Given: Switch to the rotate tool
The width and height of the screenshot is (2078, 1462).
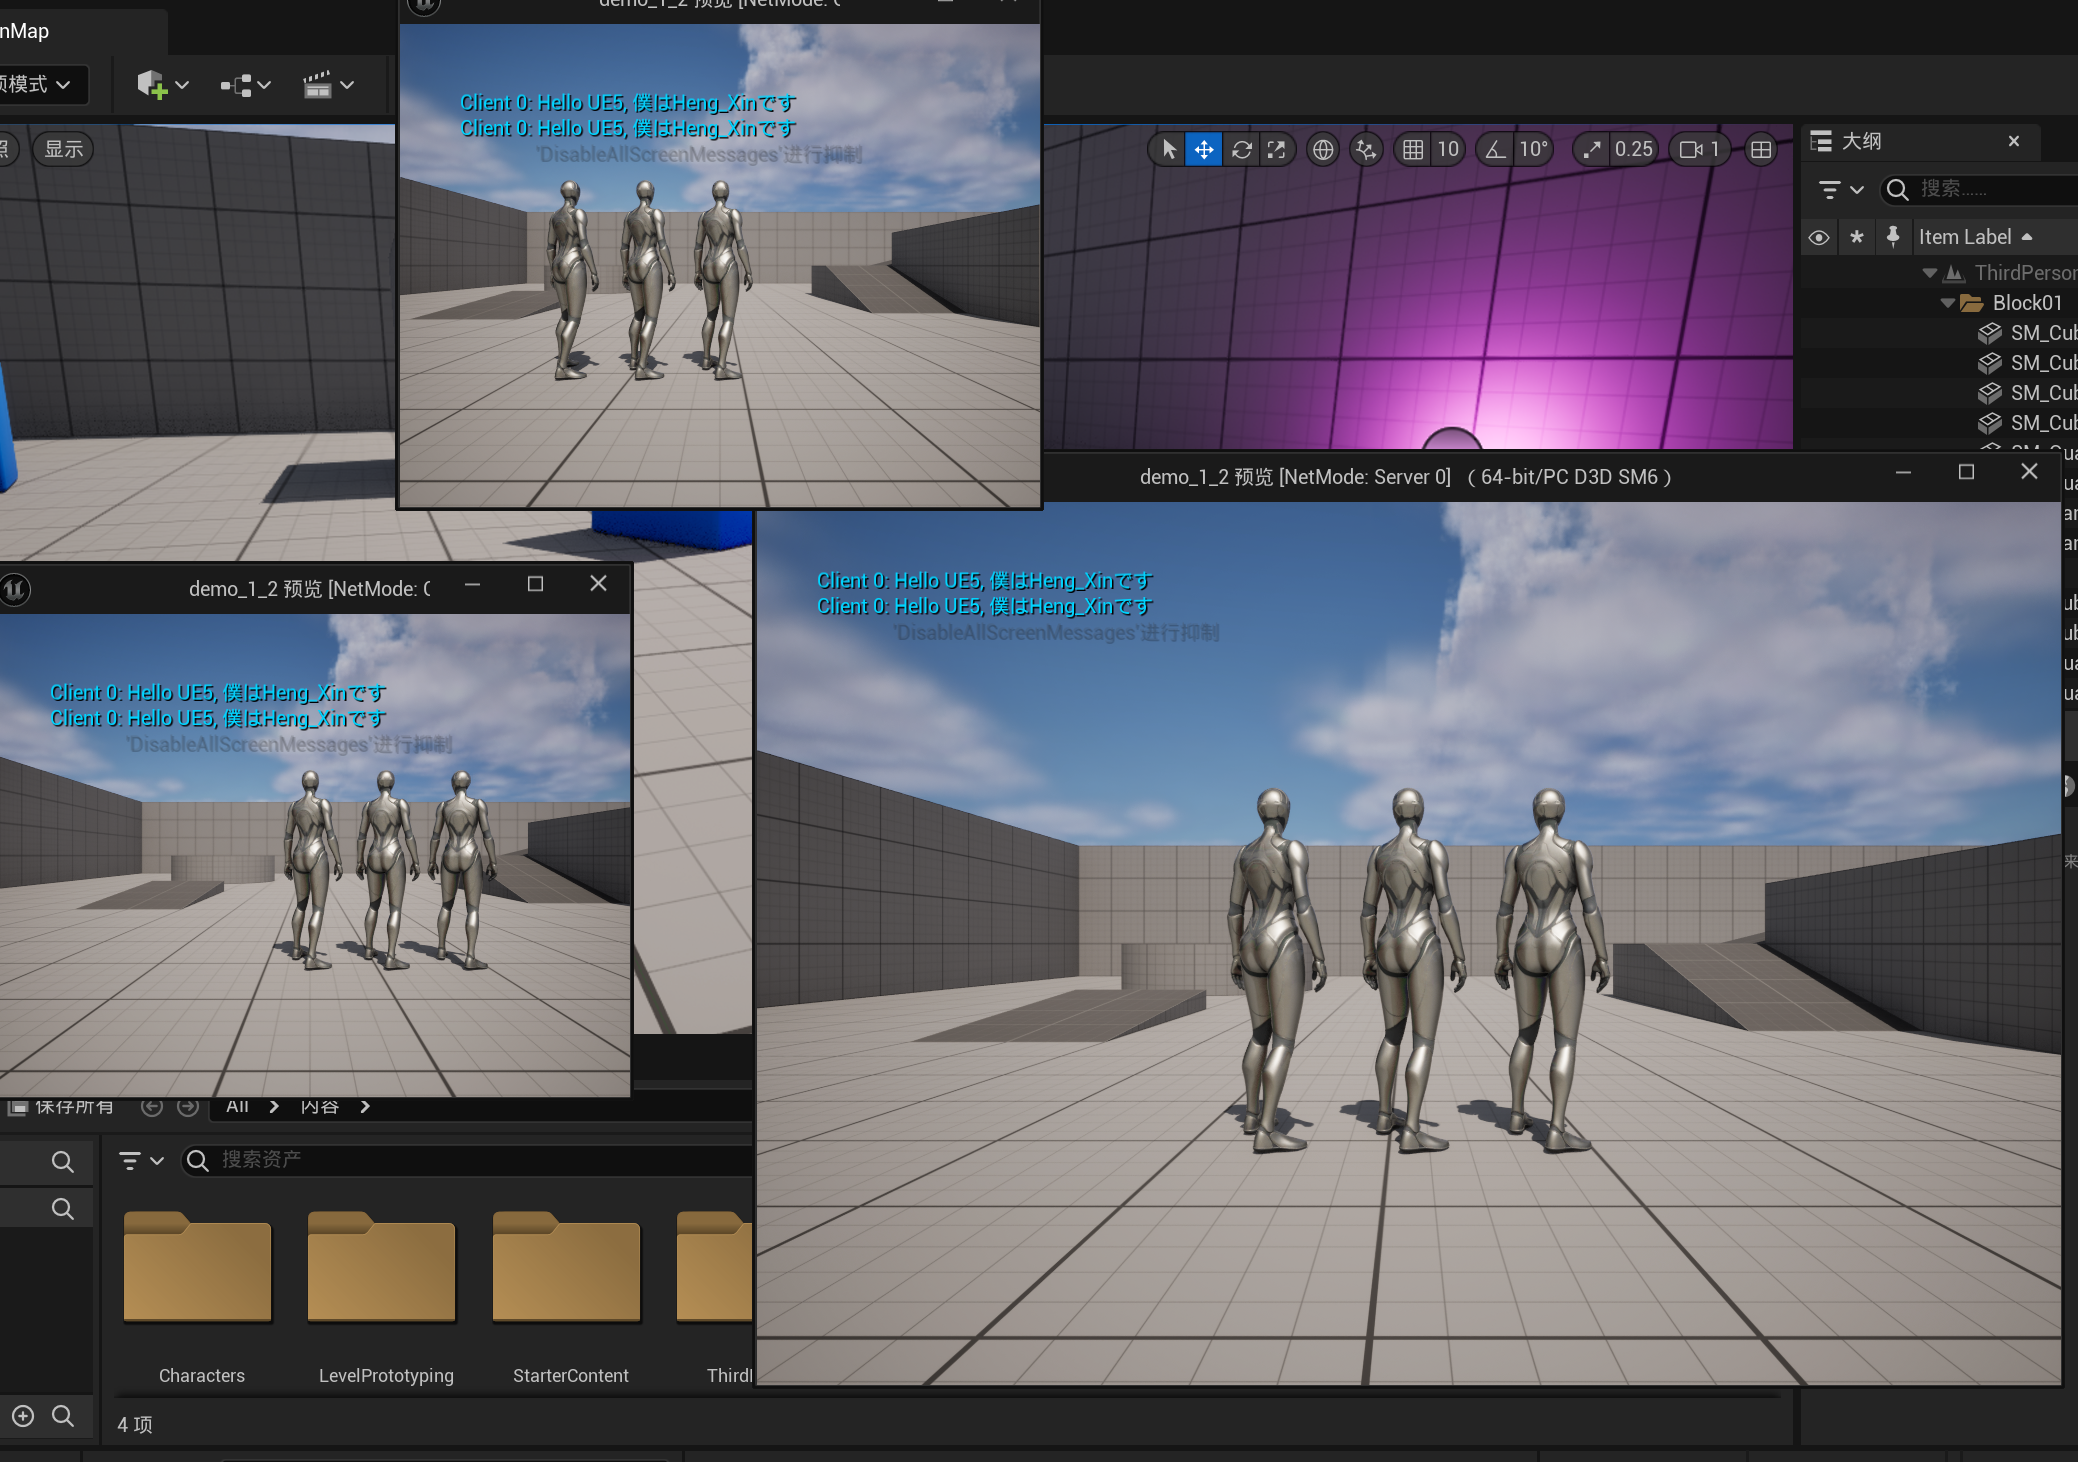Looking at the screenshot, I should pyautogui.click(x=1241, y=150).
